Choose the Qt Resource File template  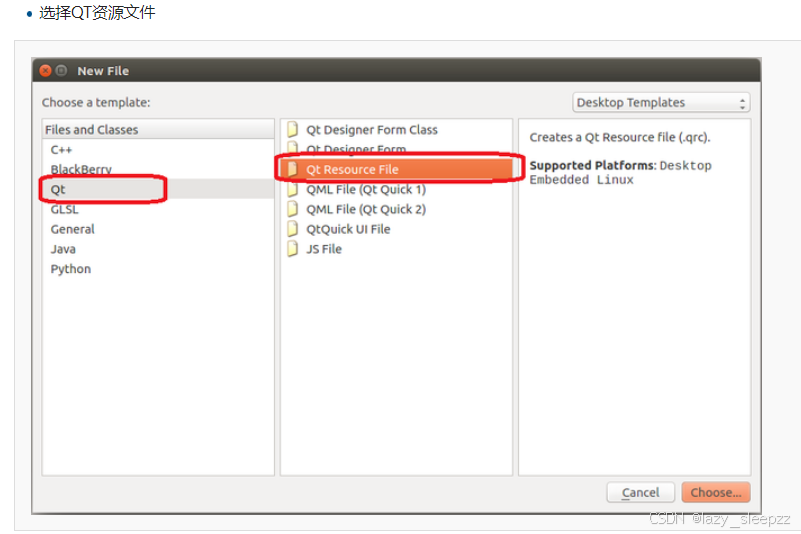[x=396, y=169]
